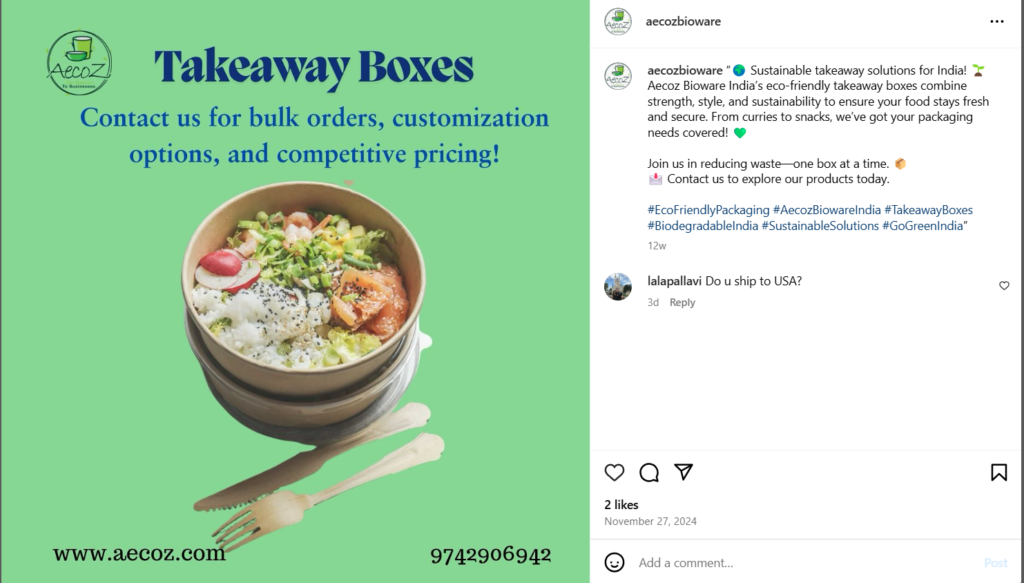Open #SustainableSolutions hashtag

point(820,225)
